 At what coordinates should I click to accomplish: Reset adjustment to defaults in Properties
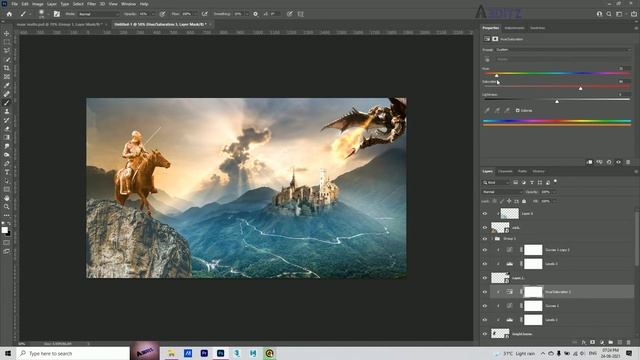click(x=609, y=162)
